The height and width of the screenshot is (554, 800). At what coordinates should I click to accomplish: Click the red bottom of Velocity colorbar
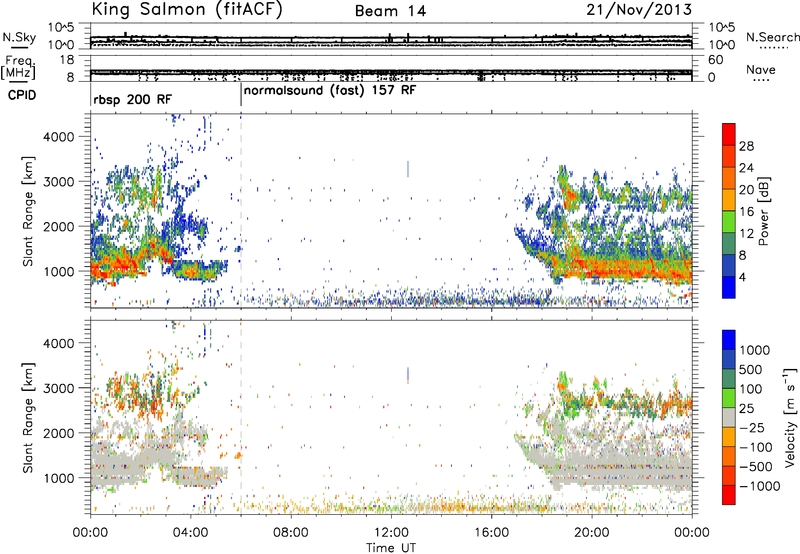coord(729,495)
